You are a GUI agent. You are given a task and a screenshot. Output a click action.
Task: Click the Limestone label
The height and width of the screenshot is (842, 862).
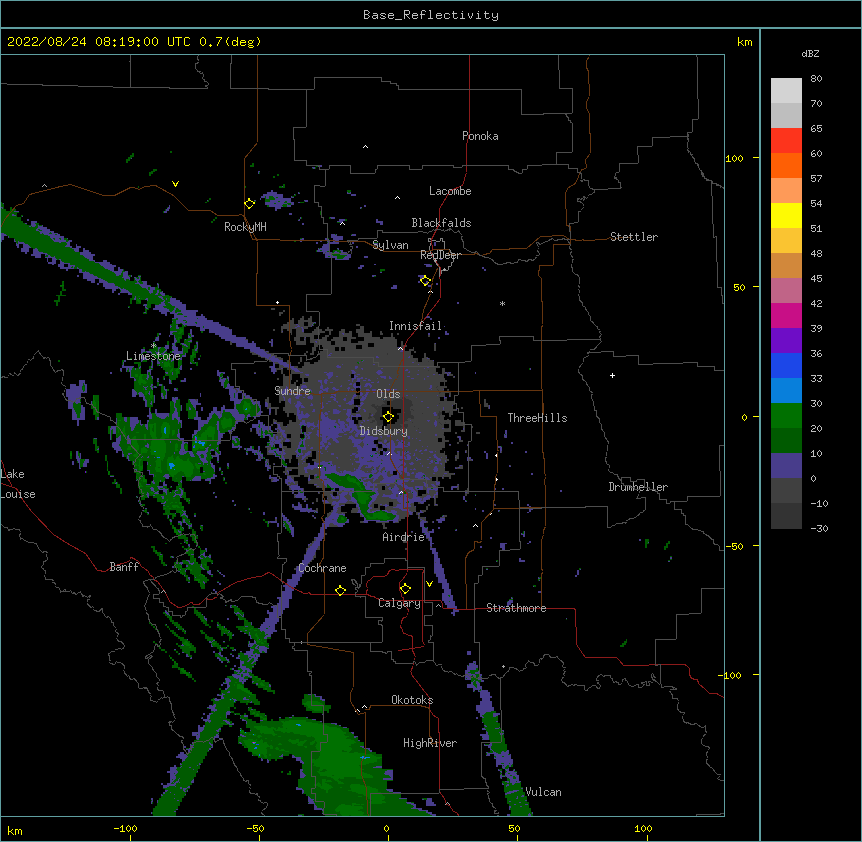pos(153,356)
